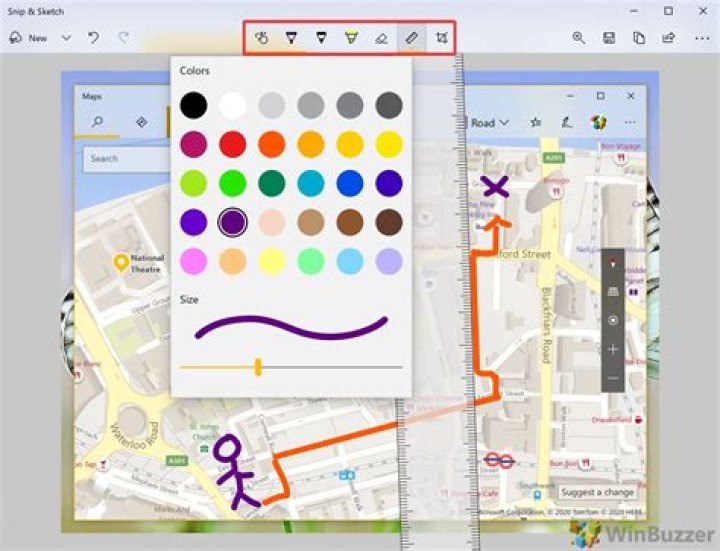The image size is (720, 551).
Task: Redo the last stroke
Action: (124, 38)
